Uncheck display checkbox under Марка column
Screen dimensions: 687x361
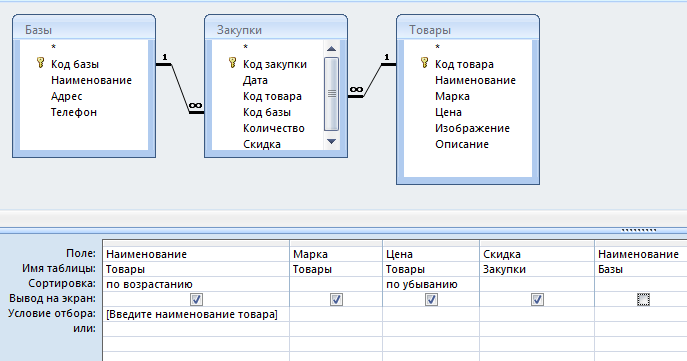click(x=336, y=300)
